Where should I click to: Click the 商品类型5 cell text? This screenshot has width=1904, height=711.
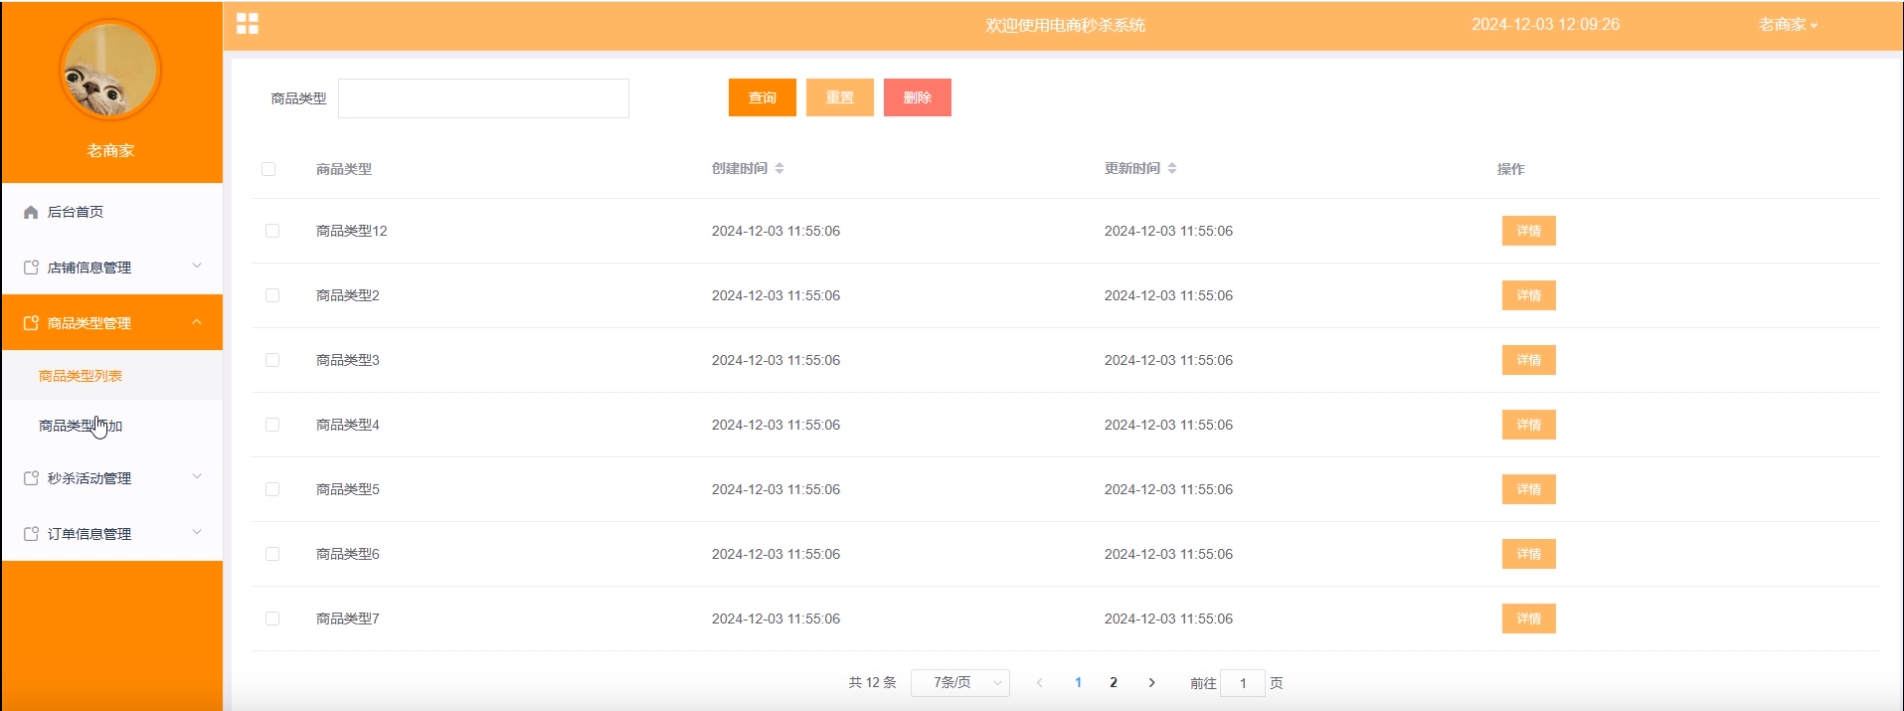coord(348,489)
